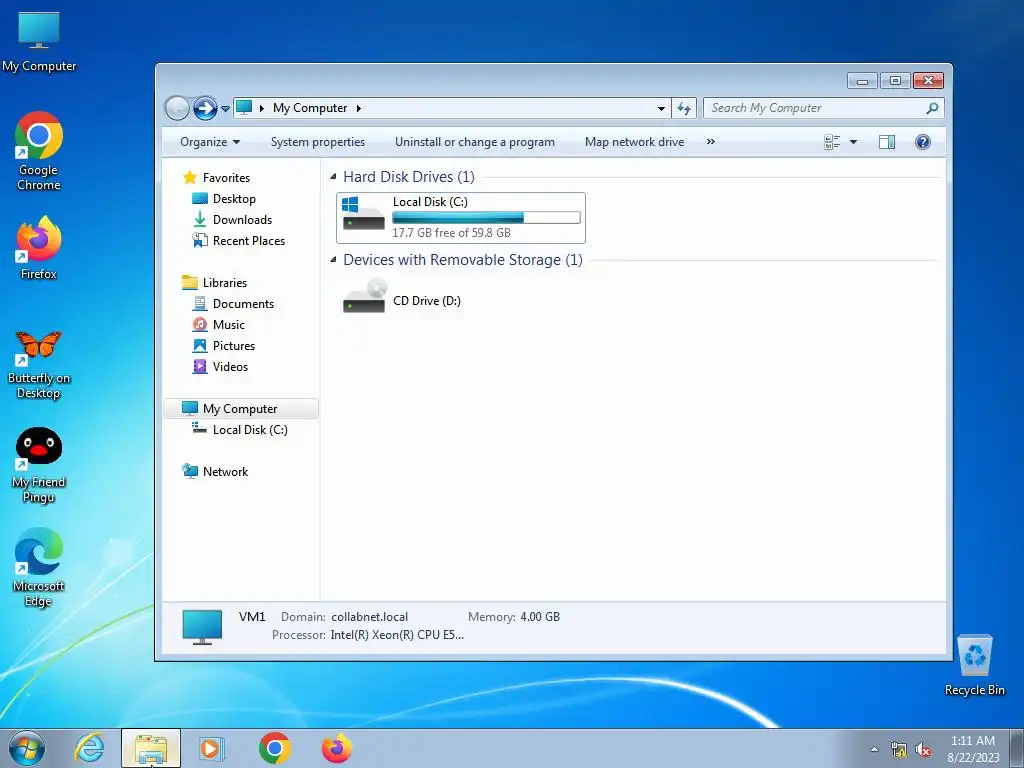Screen dimensions: 1024x768
Task: Open Firefox from the taskbar
Action: click(336, 748)
